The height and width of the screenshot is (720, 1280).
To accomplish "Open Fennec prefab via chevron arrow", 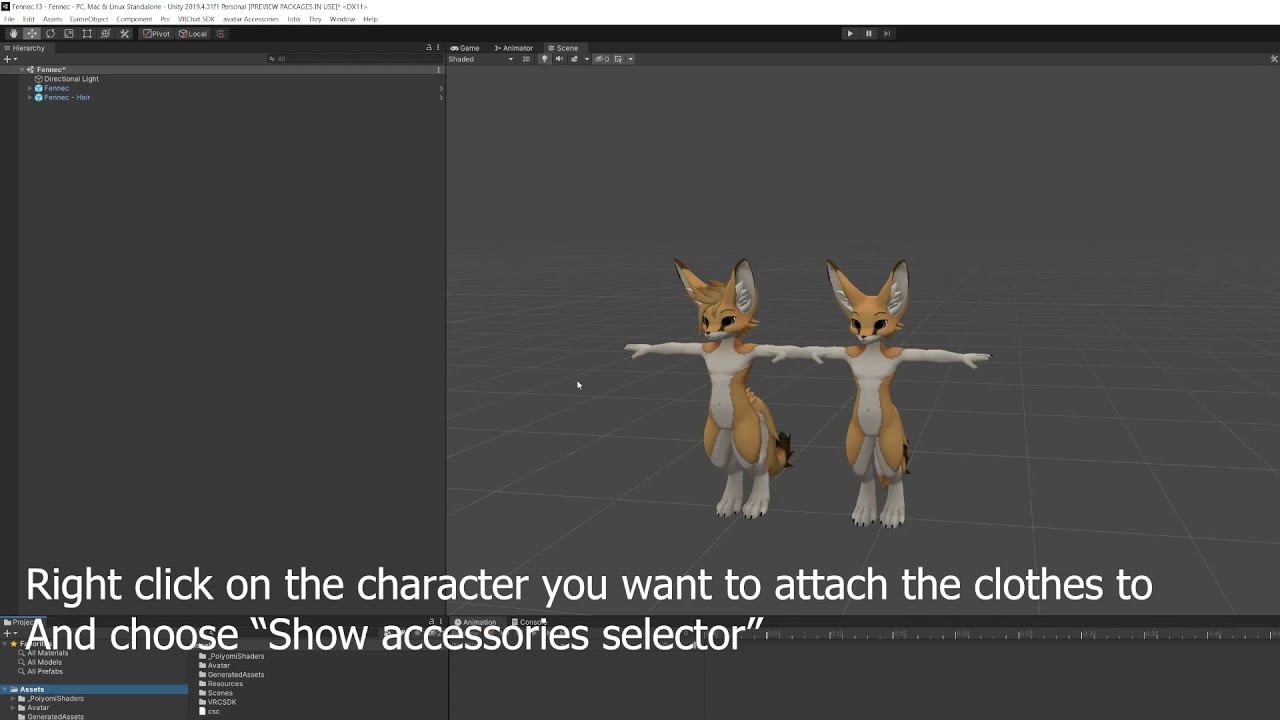I will tap(440, 88).
